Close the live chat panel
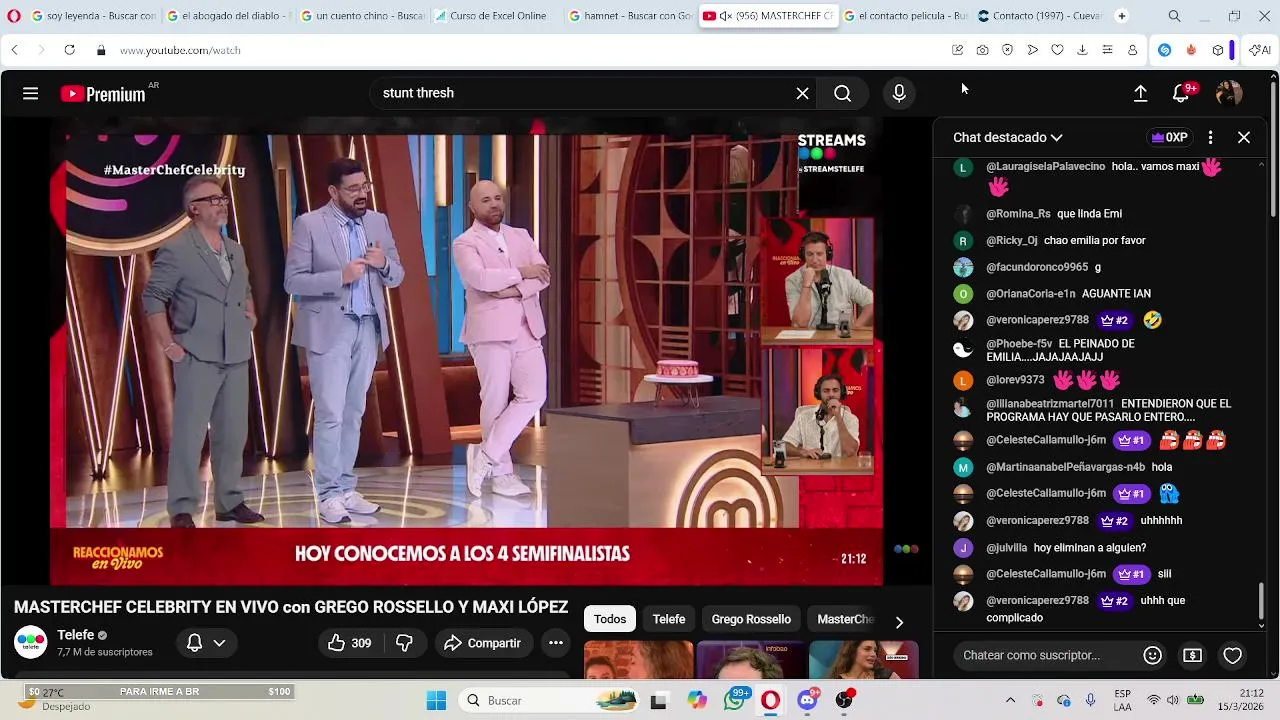 (1244, 137)
